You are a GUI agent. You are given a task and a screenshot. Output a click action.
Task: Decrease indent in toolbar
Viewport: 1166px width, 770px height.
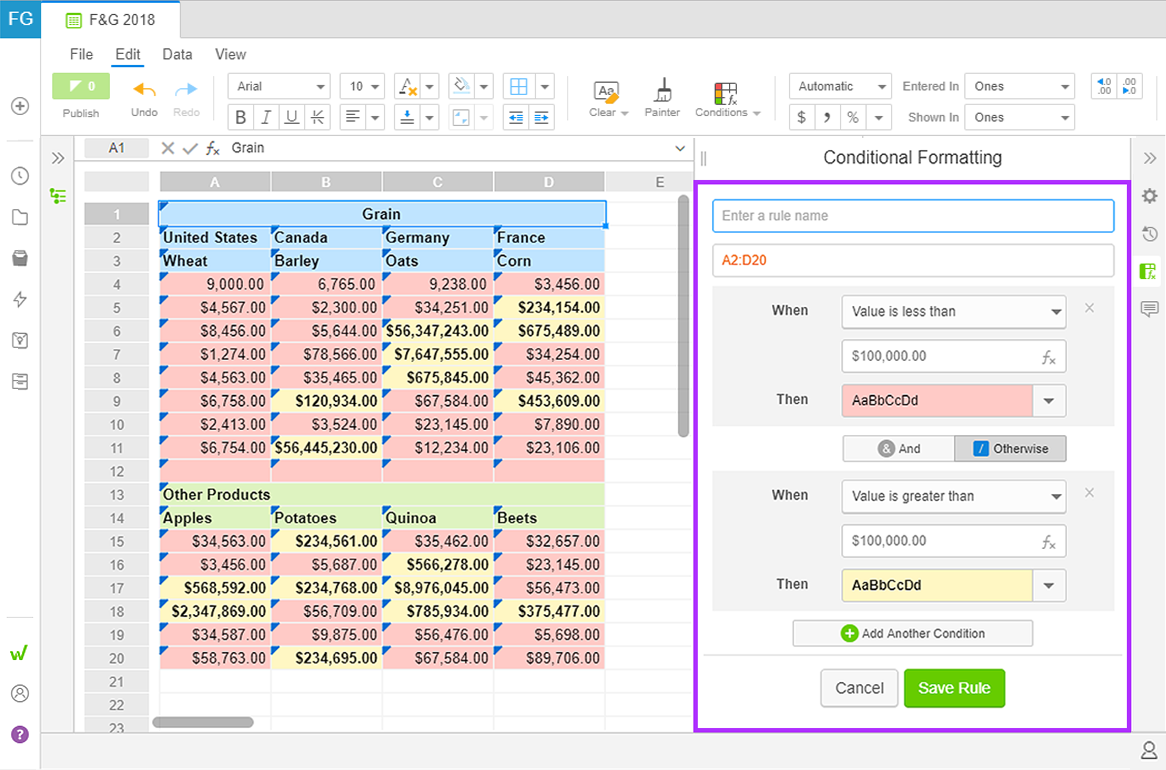[x=515, y=118]
